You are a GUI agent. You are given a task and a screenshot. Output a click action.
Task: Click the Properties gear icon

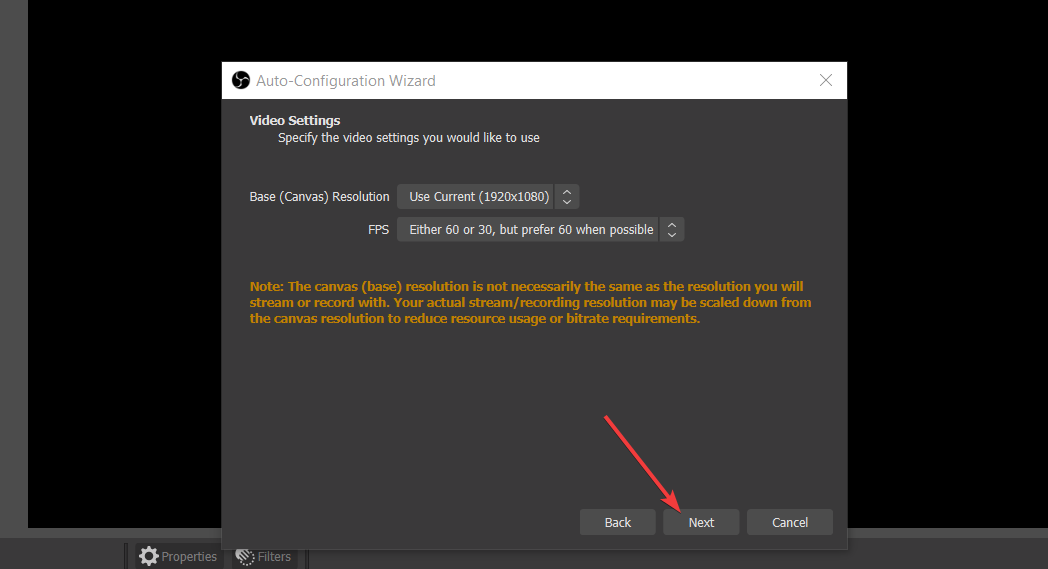[x=149, y=556]
